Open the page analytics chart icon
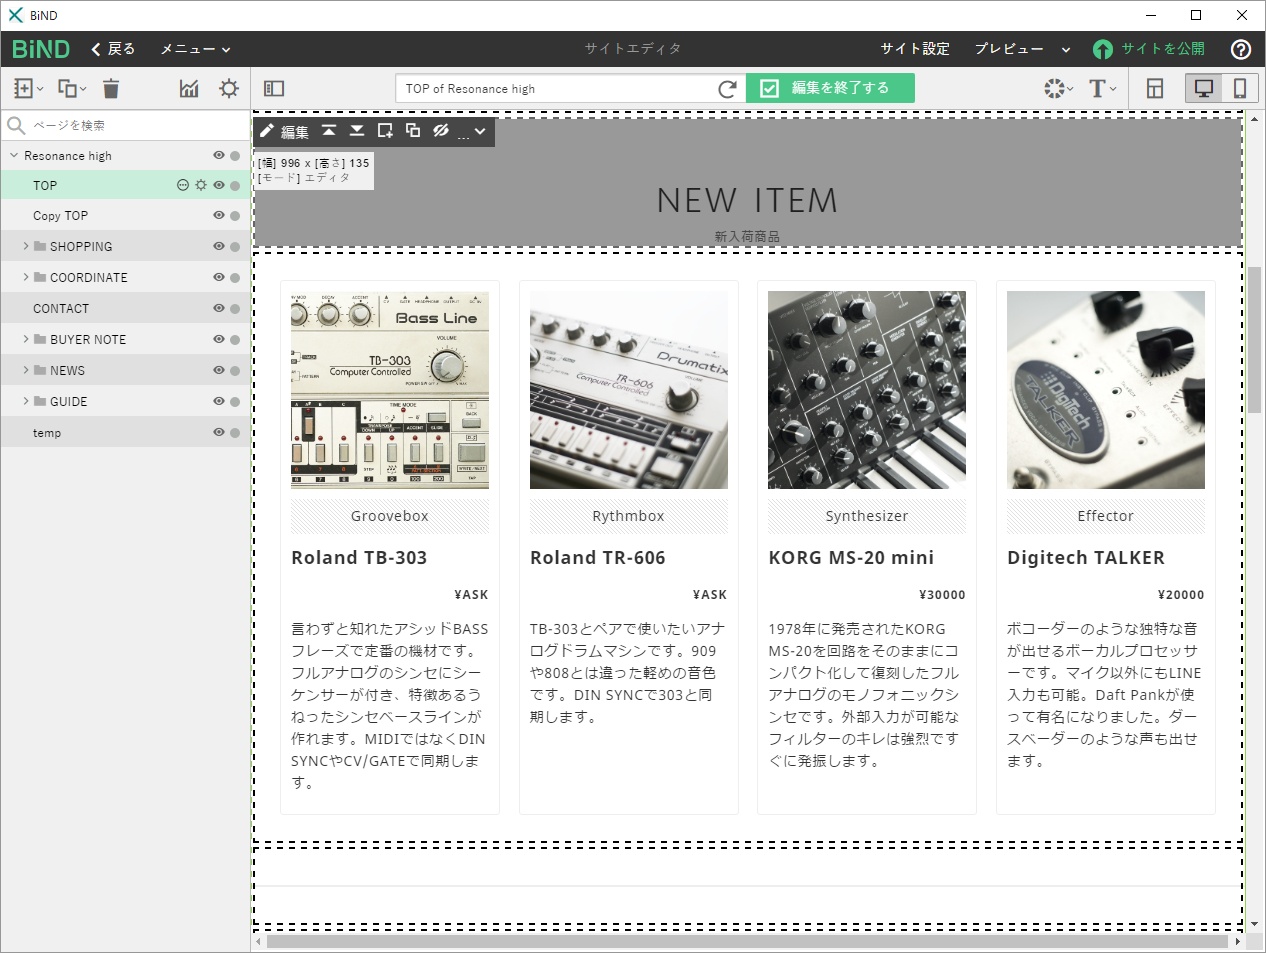 click(189, 88)
